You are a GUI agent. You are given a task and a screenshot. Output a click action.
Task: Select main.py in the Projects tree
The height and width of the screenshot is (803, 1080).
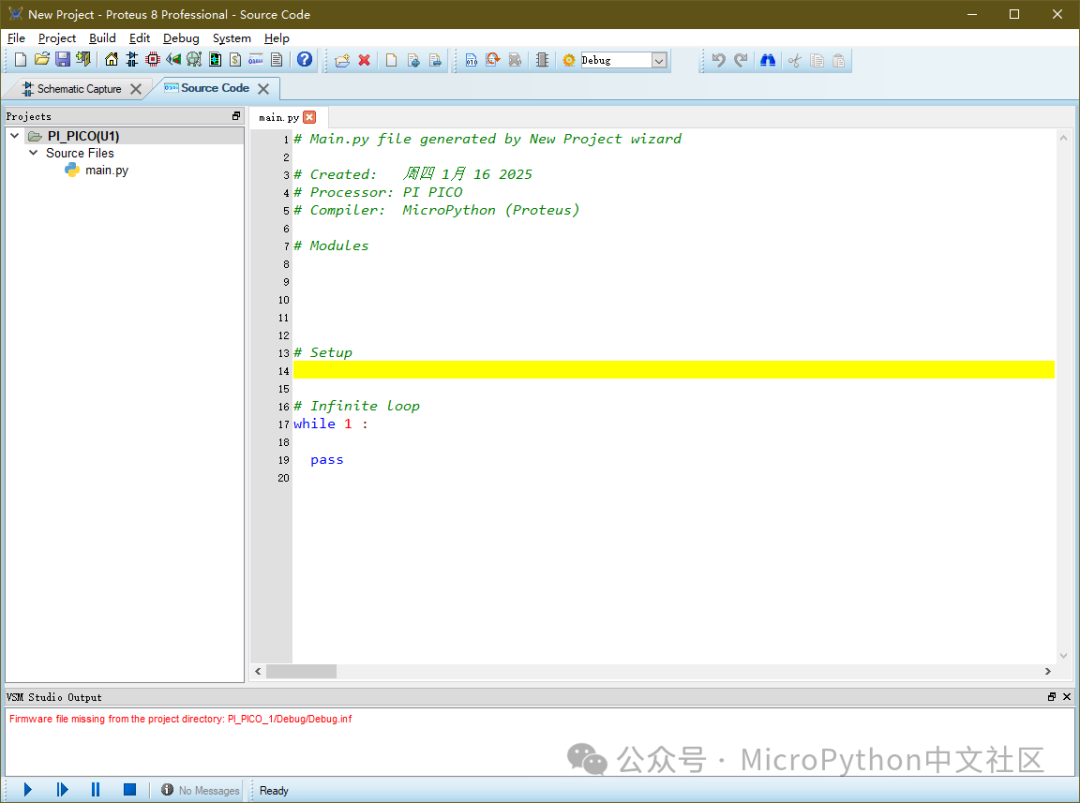coord(106,170)
